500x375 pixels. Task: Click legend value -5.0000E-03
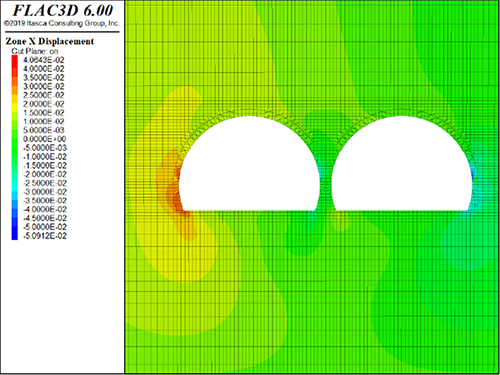[x=45, y=148]
